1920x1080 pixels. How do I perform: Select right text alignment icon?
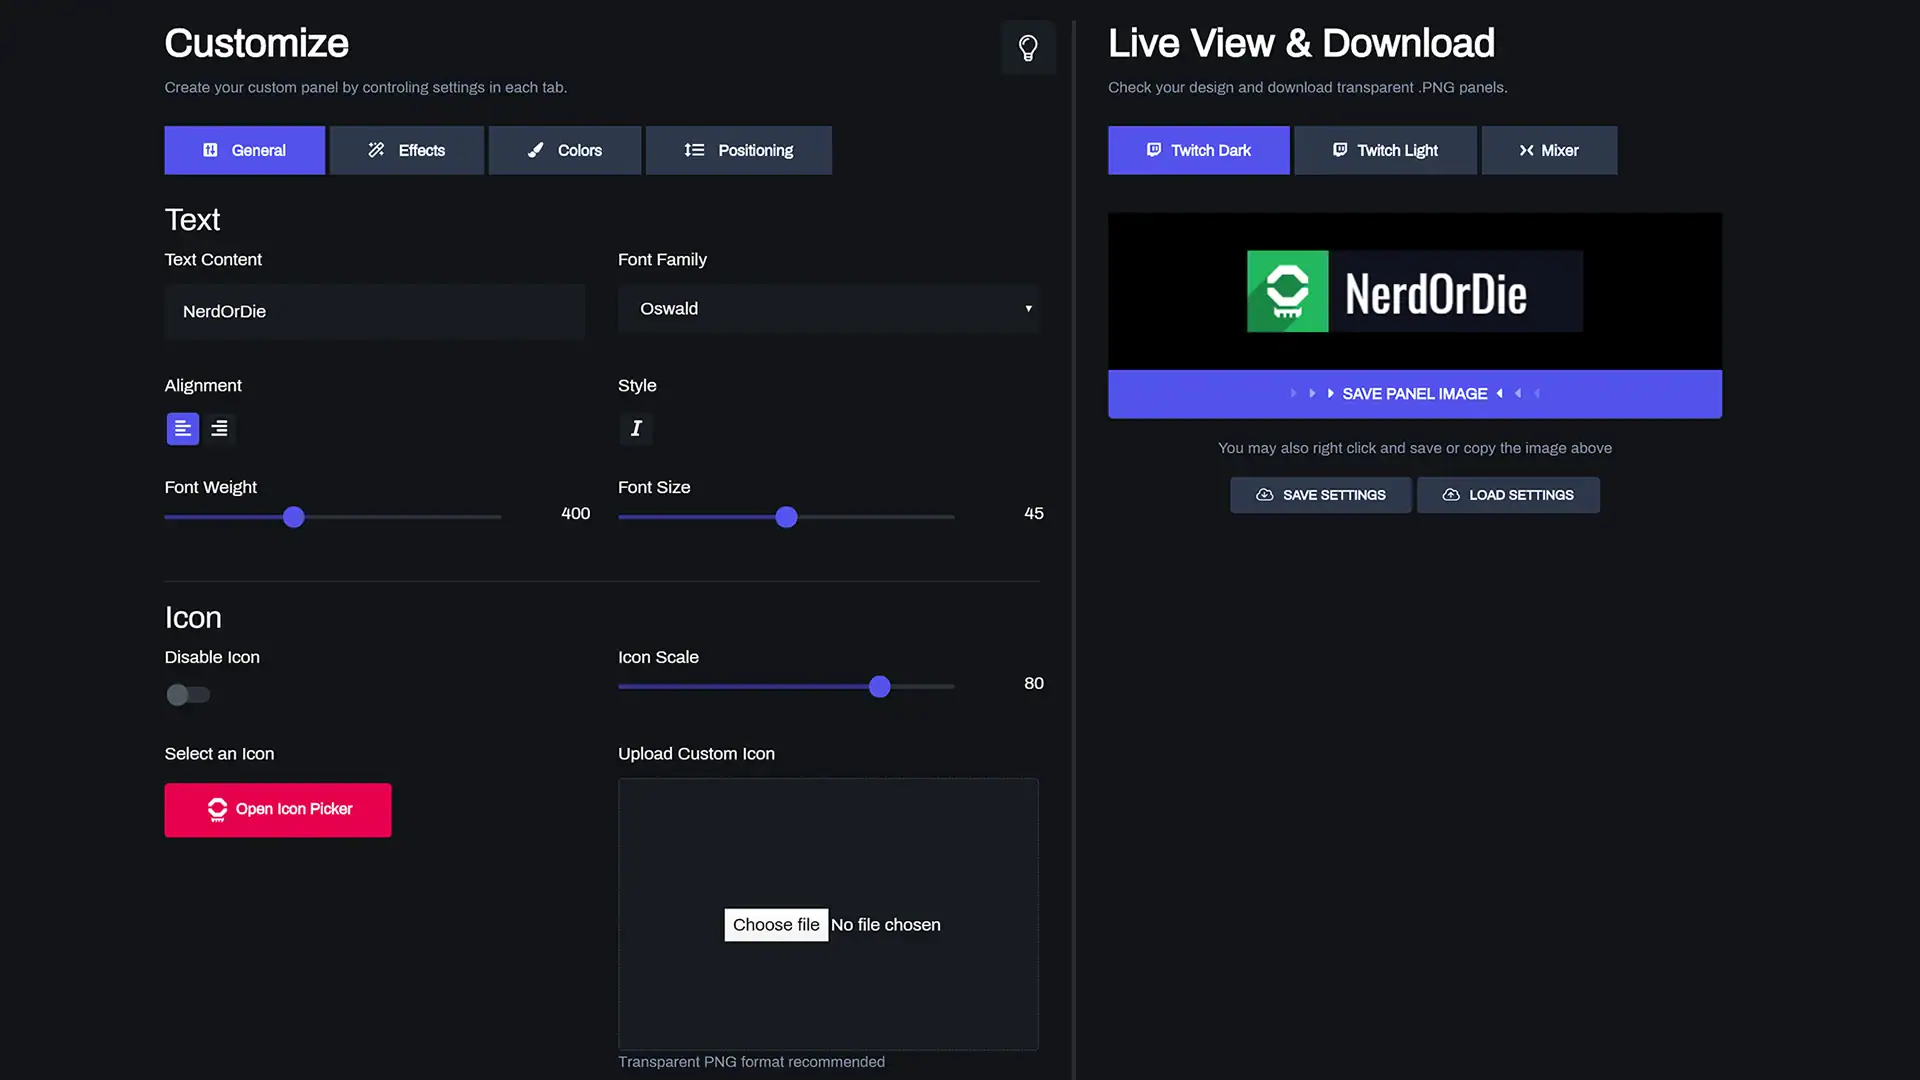click(x=219, y=428)
